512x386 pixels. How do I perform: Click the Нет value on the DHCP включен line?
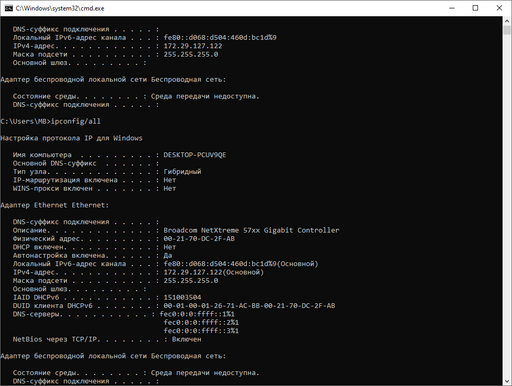[x=170, y=247]
